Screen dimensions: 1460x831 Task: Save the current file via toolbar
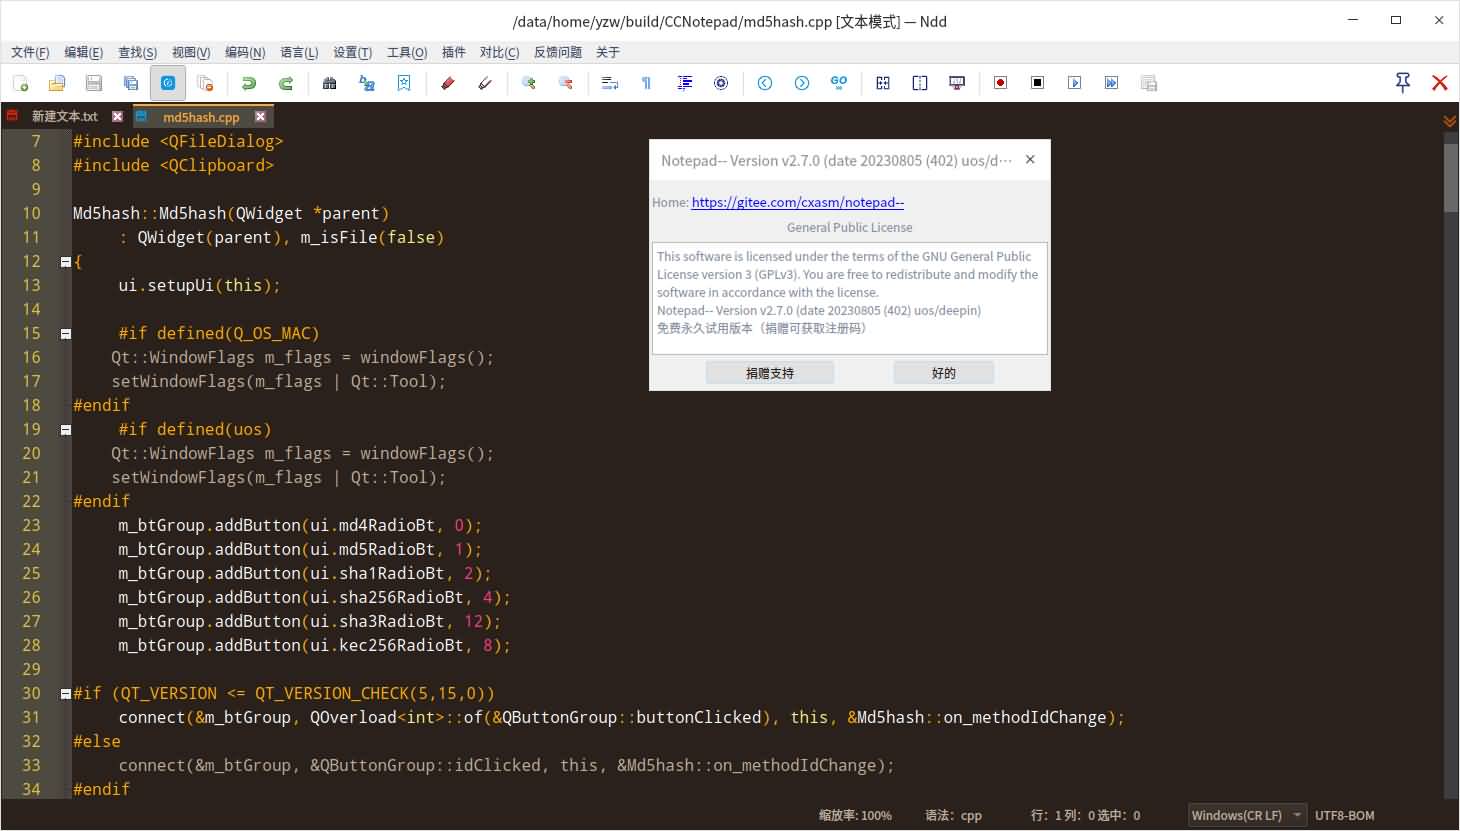(x=93, y=83)
